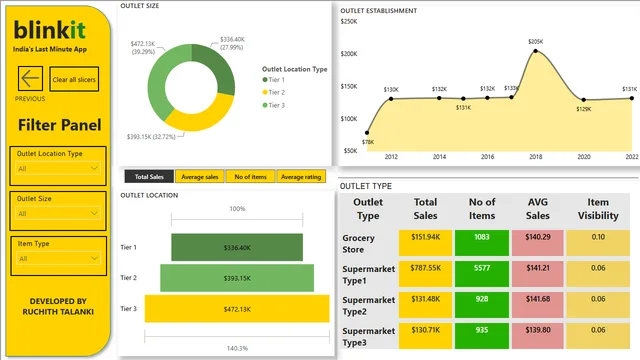
Task: Click the $151.94K total sales cell
Action: tap(425, 243)
